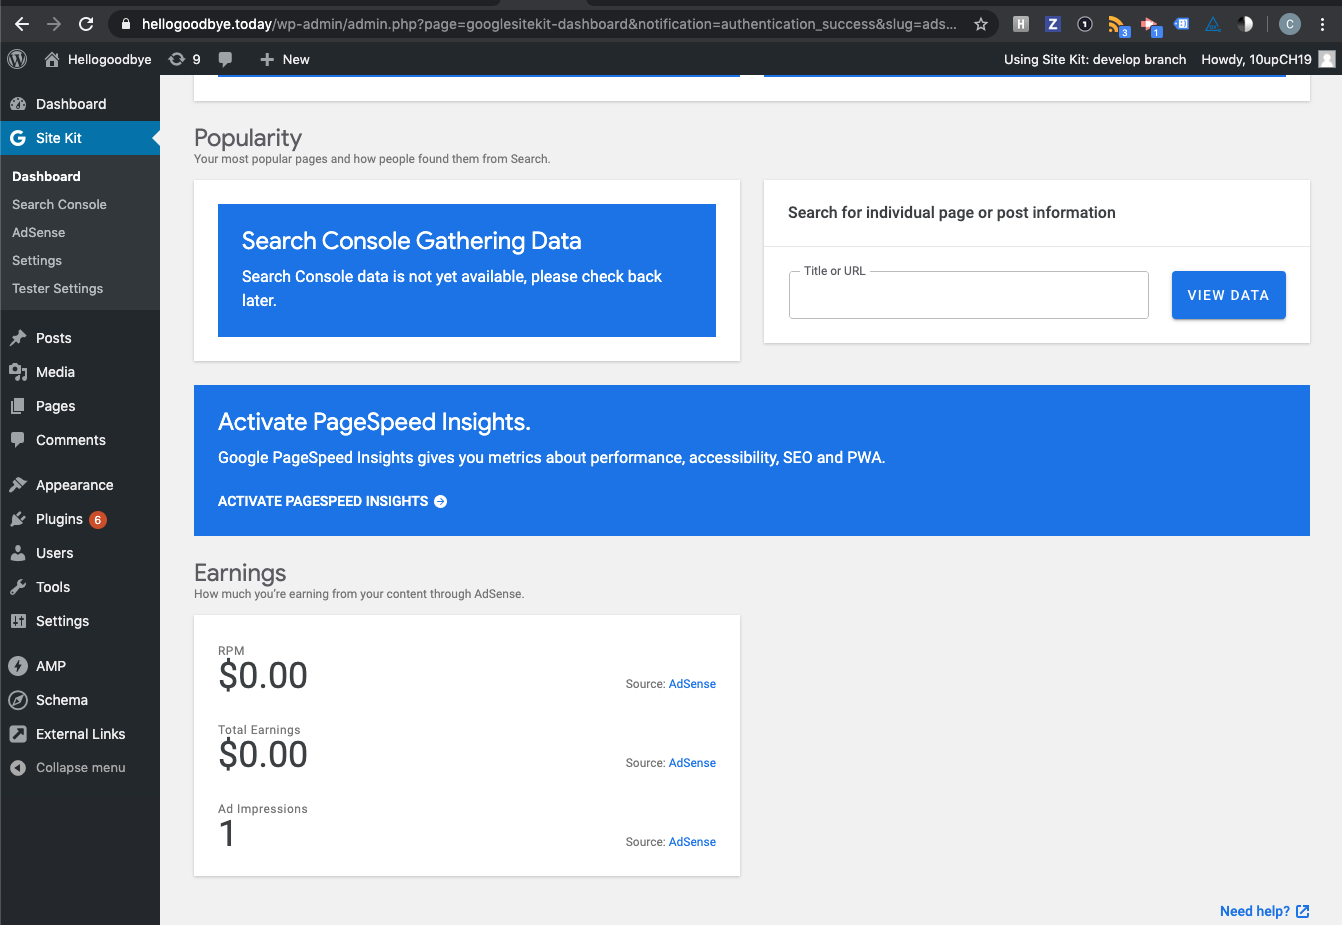The height and width of the screenshot is (925, 1342).
Task: Go to Tester Settings
Action: coord(58,288)
